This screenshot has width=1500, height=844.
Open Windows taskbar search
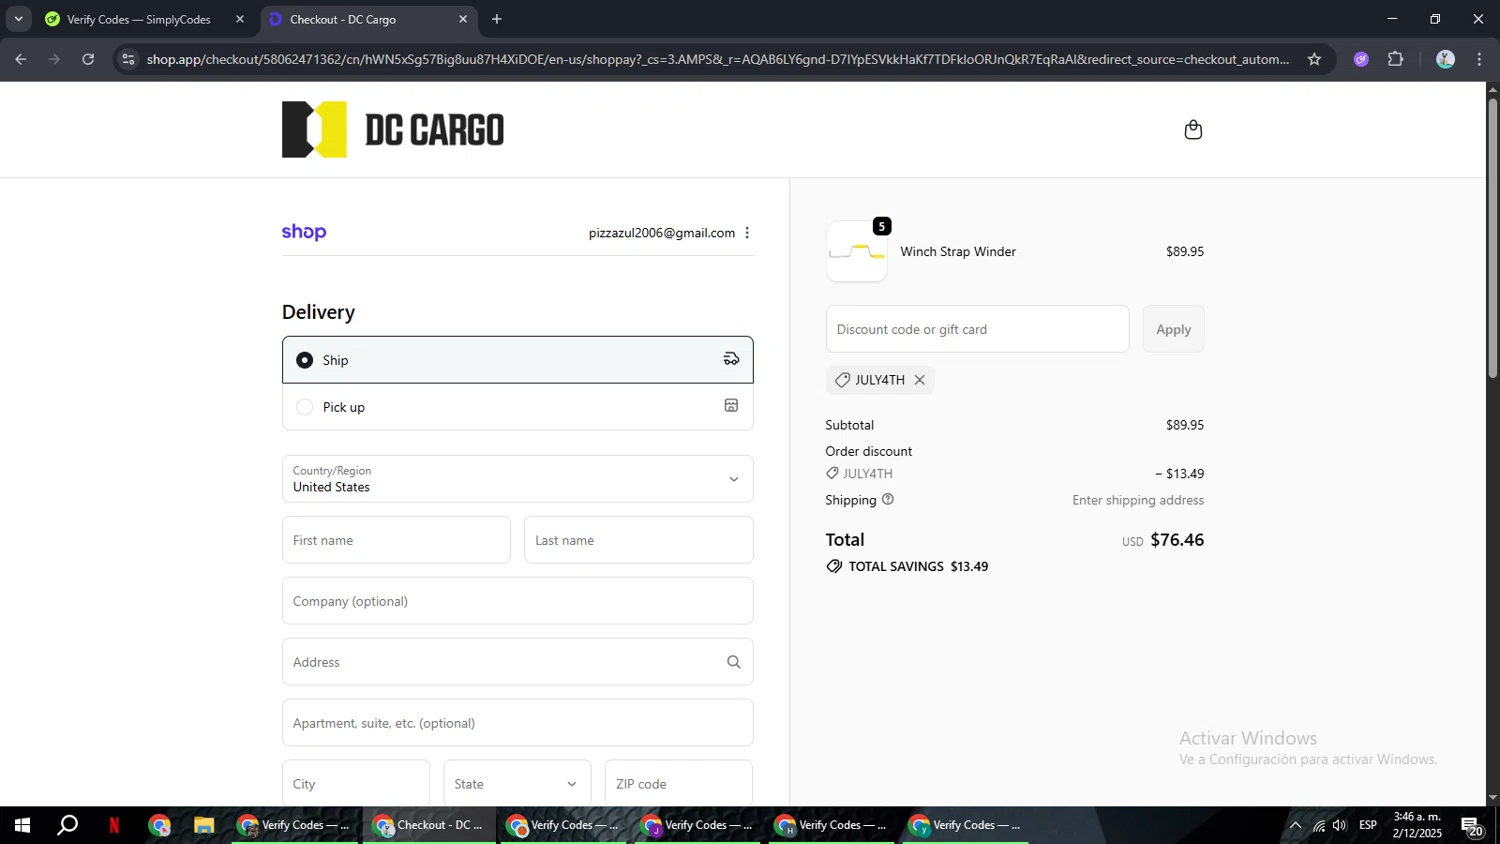coord(68,825)
